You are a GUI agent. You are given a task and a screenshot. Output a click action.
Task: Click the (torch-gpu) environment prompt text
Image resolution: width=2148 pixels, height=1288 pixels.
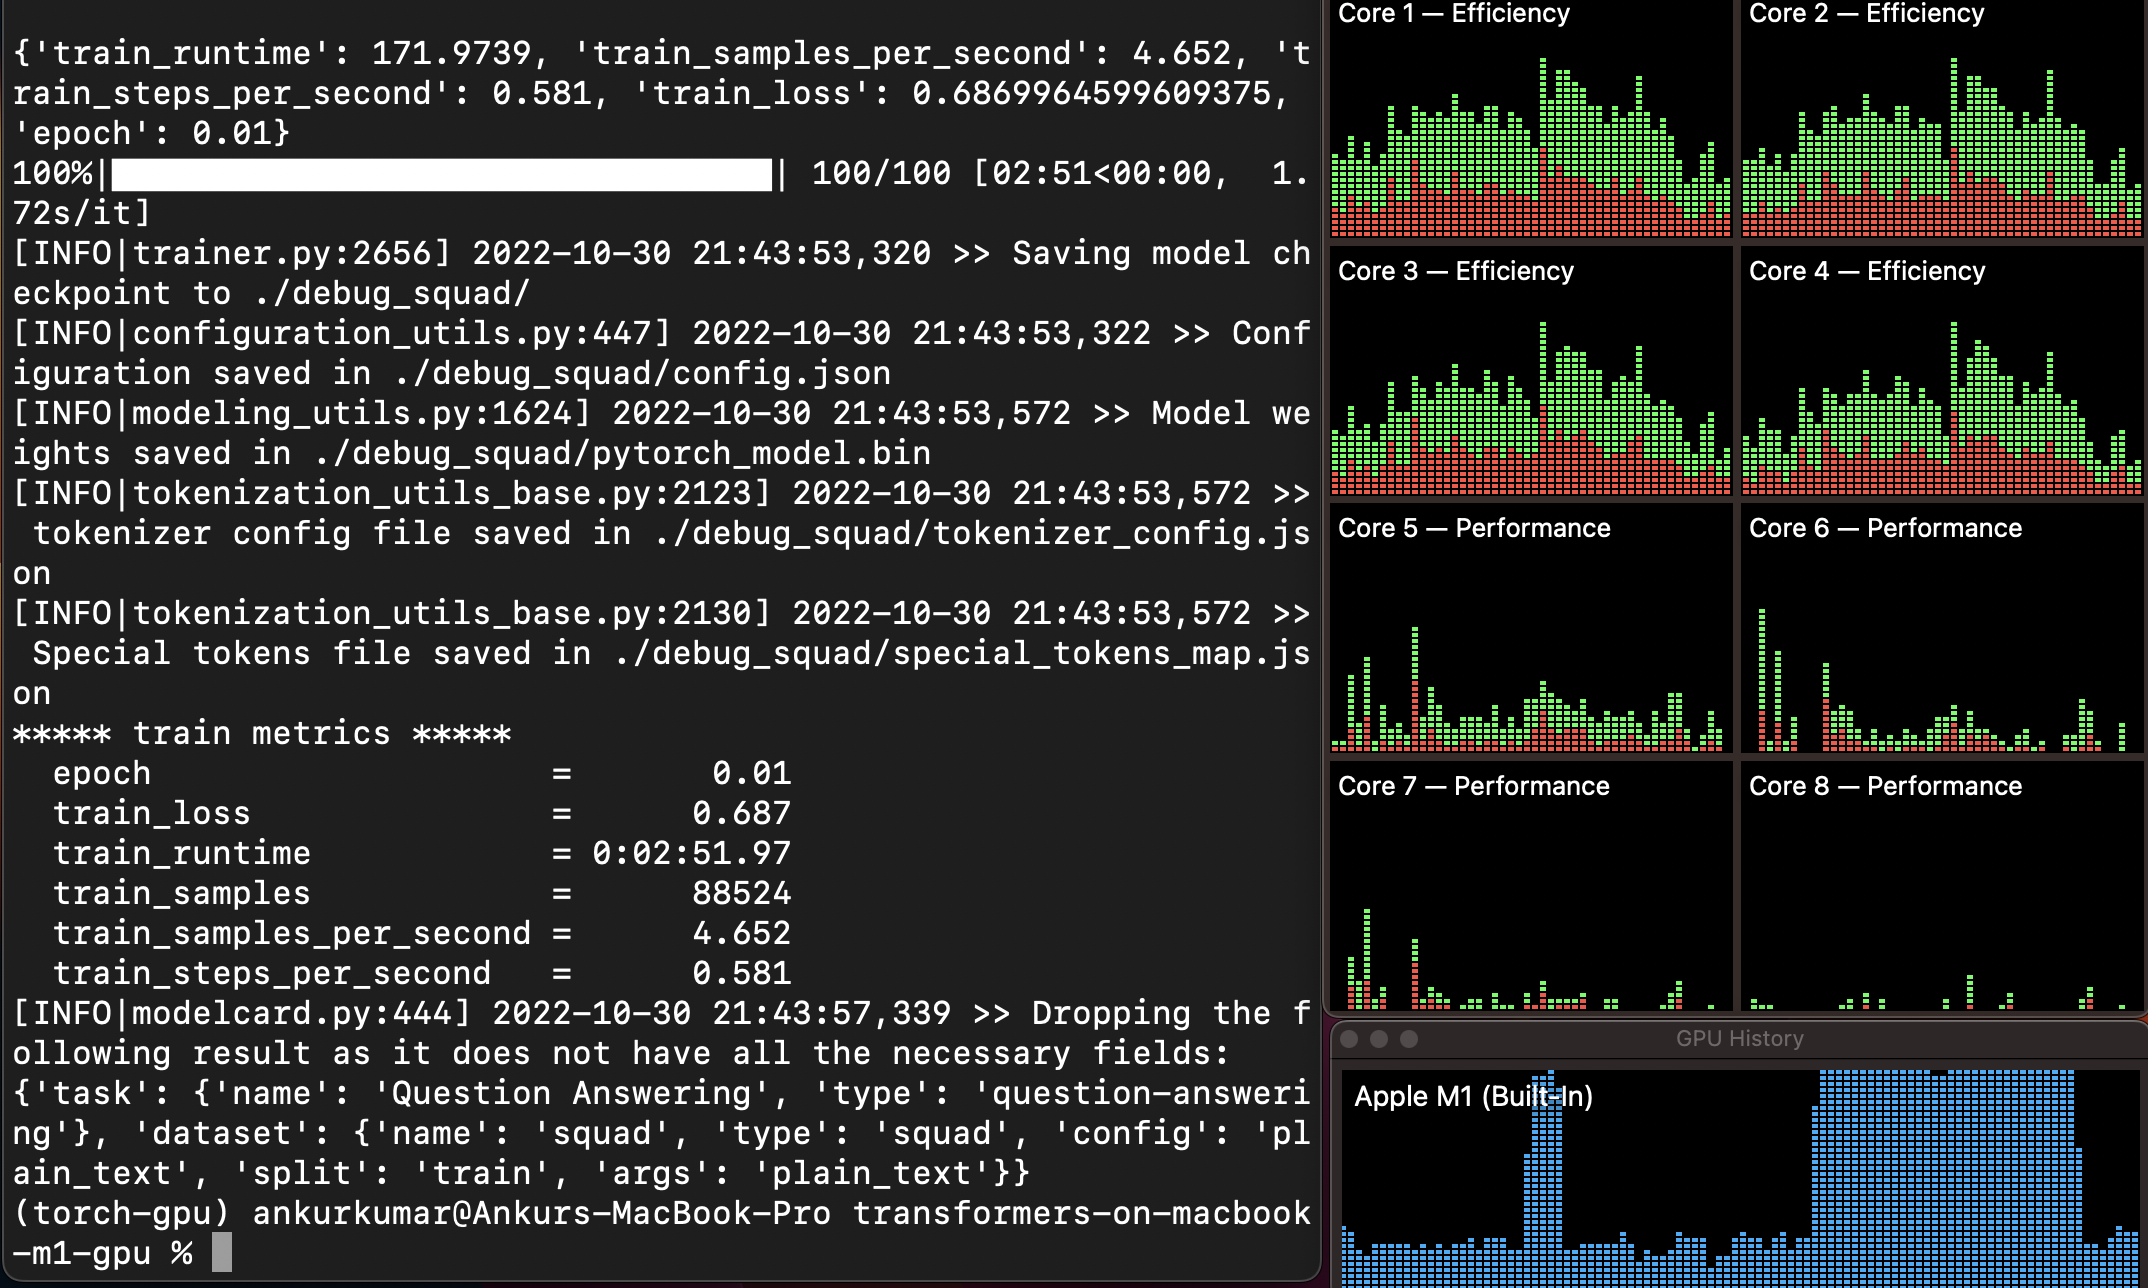click(122, 1213)
